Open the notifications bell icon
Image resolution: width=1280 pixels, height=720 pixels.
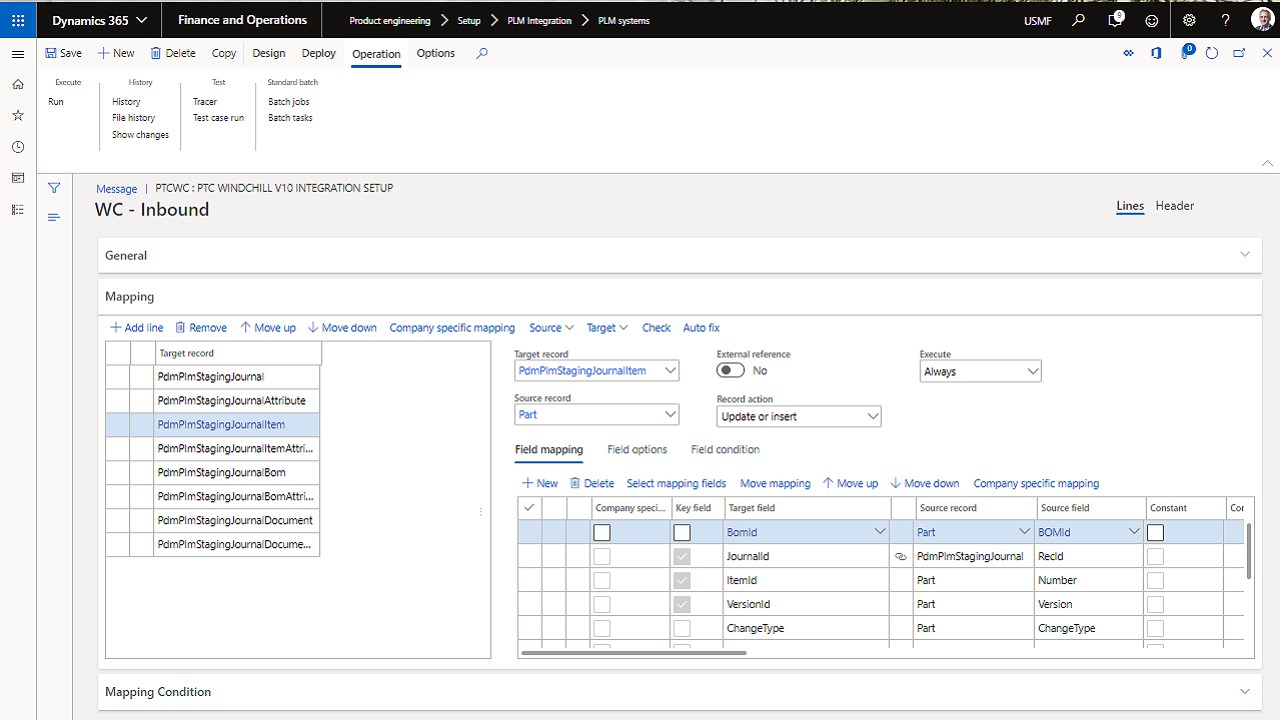point(1115,20)
